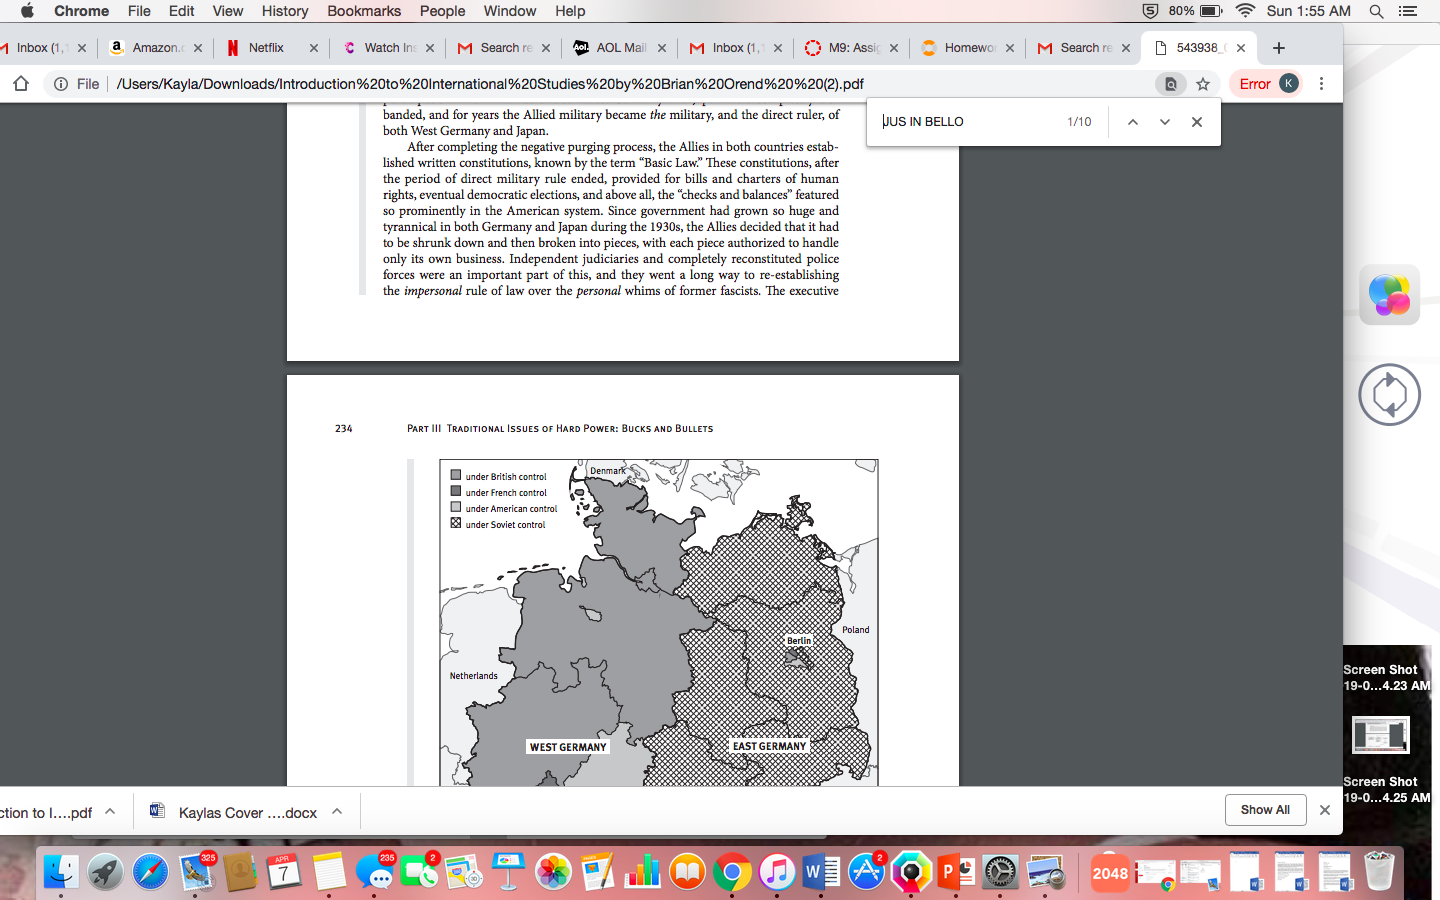
Task: Click the WEST GERMANY label on map
Action: (568, 747)
